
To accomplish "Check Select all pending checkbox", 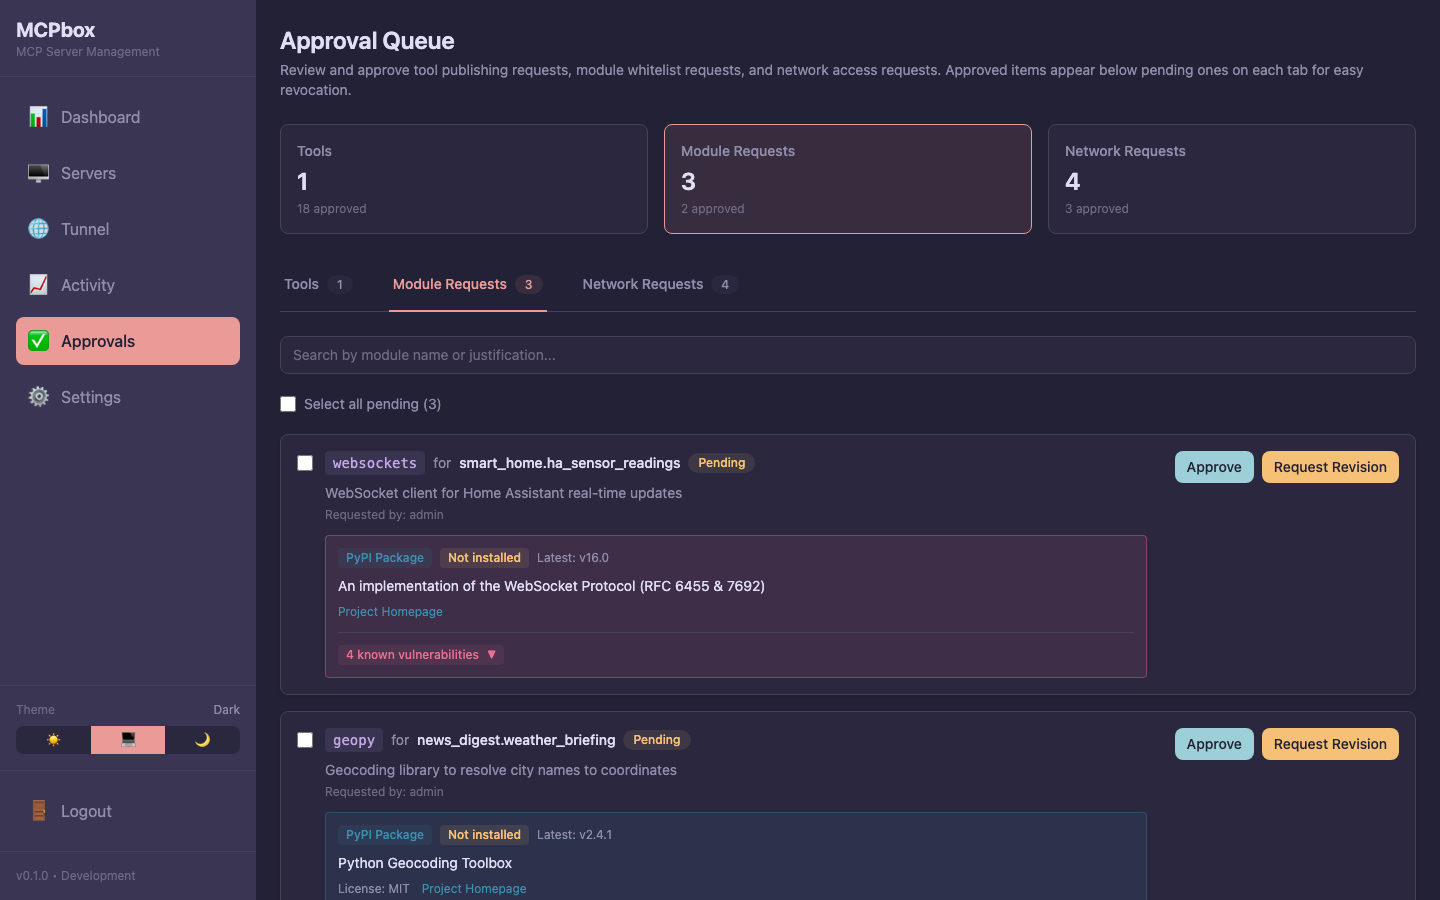I will pyautogui.click(x=288, y=404).
